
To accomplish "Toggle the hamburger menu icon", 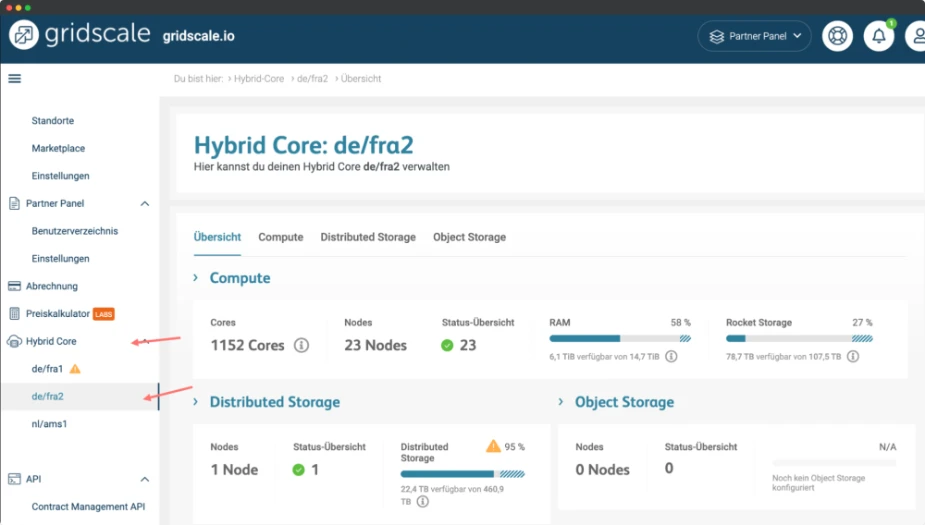I will [15, 78].
